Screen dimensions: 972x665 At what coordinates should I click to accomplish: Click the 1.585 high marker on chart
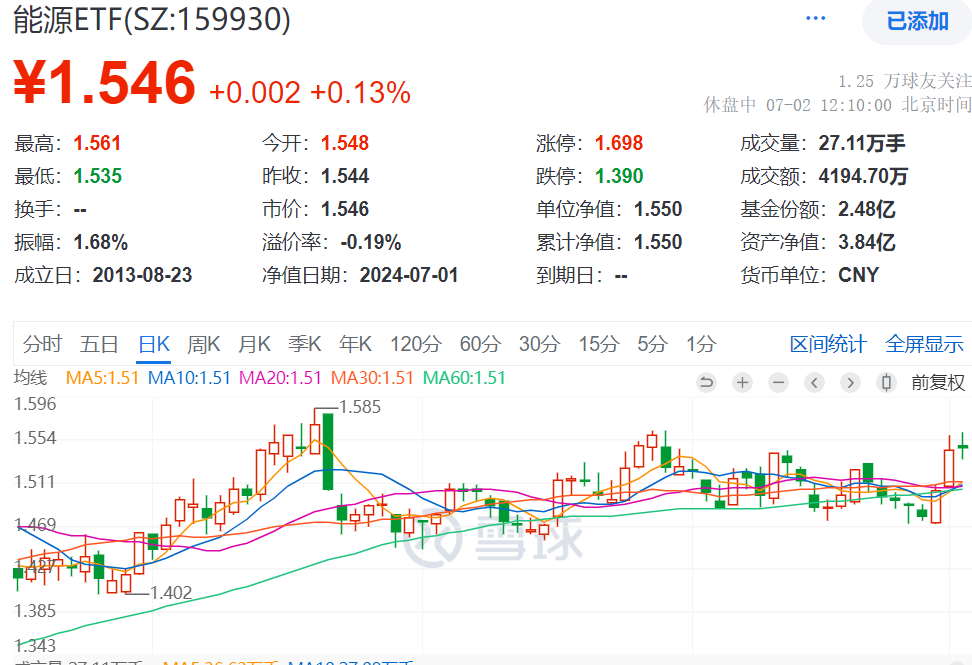click(360, 407)
